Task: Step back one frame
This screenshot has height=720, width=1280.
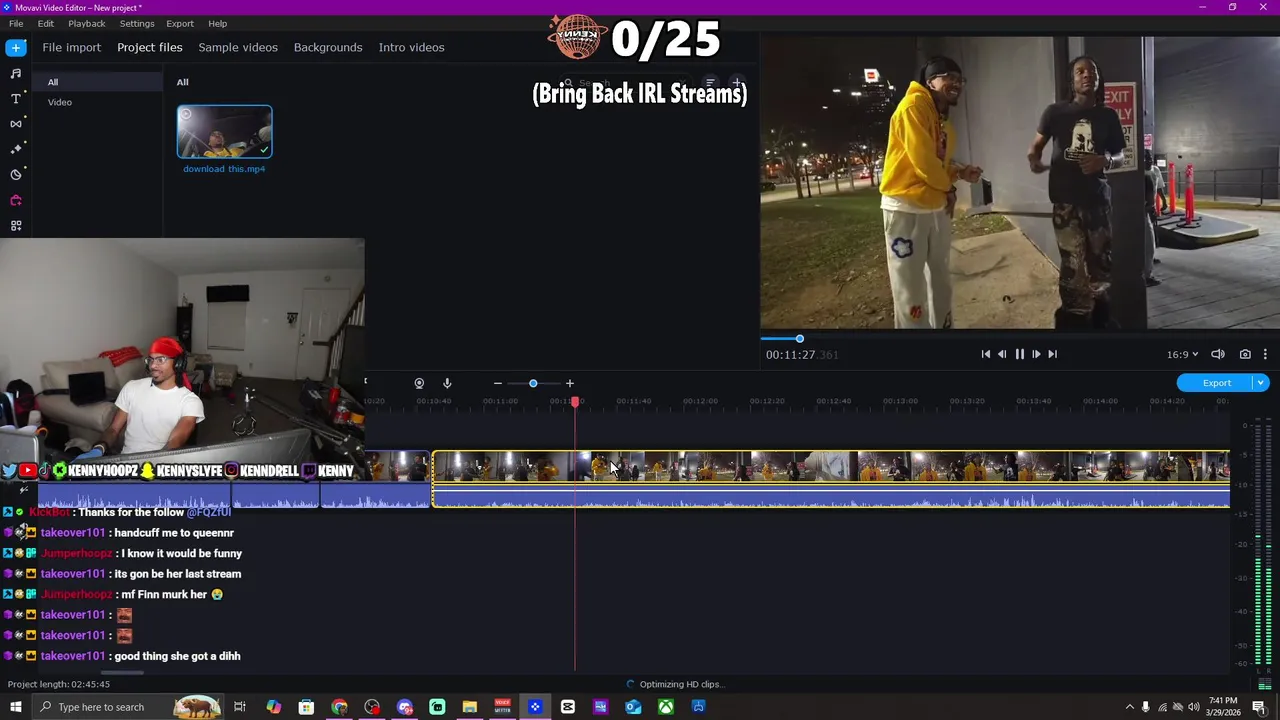Action: (x=1002, y=354)
